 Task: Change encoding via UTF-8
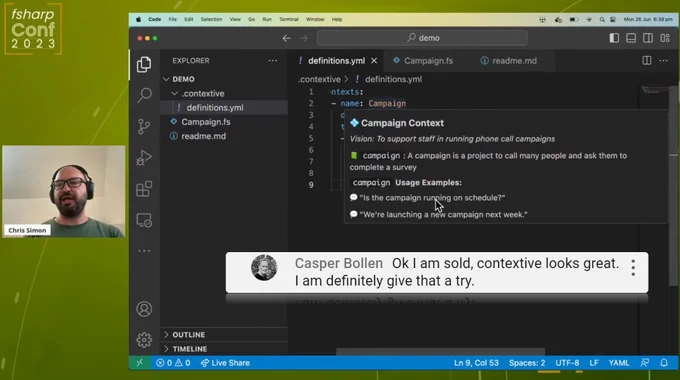[567, 363]
